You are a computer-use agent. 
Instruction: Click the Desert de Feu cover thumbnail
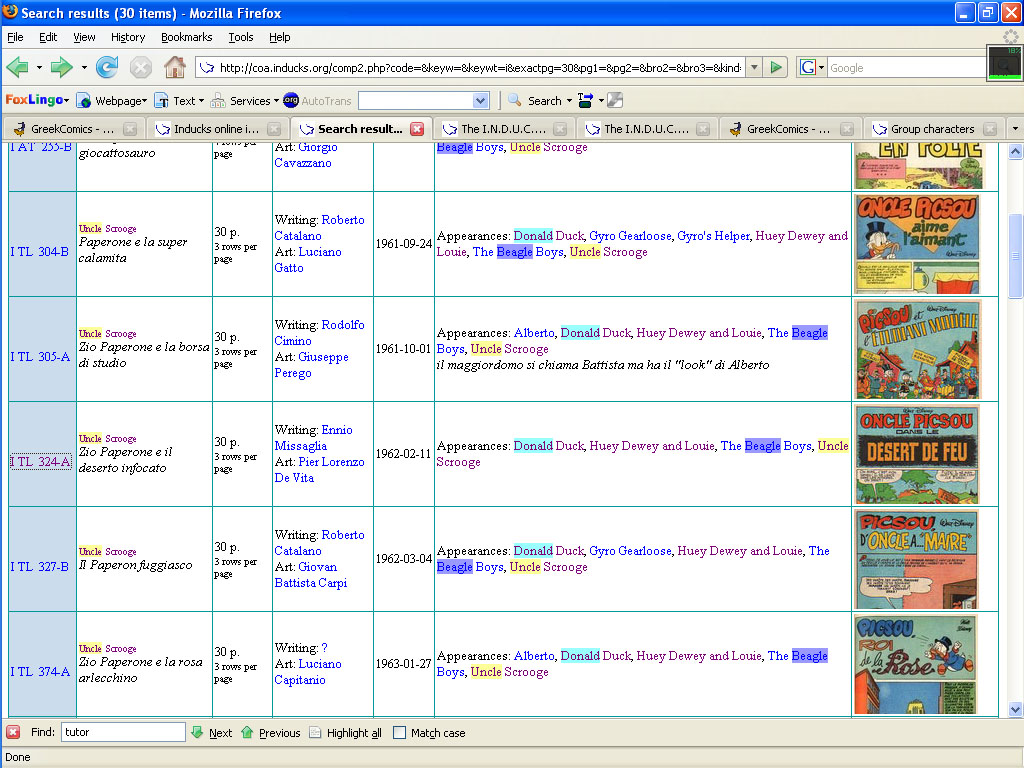click(x=917, y=454)
